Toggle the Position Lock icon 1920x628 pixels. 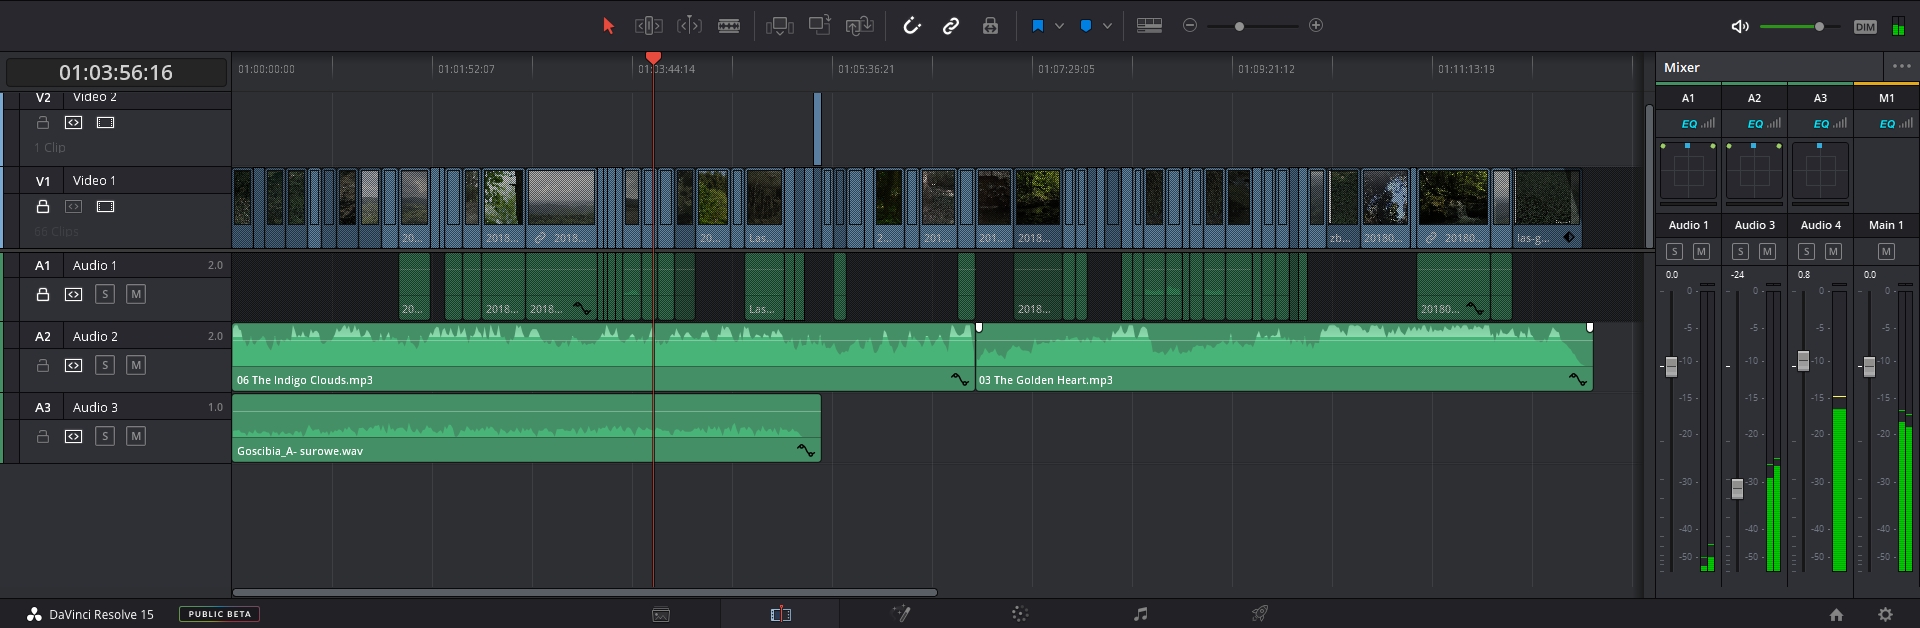pos(990,26)
